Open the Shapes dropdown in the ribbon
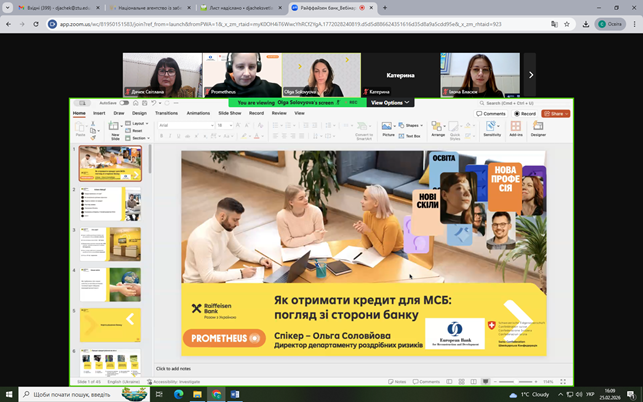This screenshot has height=402, width=643. tap(413, 125)
